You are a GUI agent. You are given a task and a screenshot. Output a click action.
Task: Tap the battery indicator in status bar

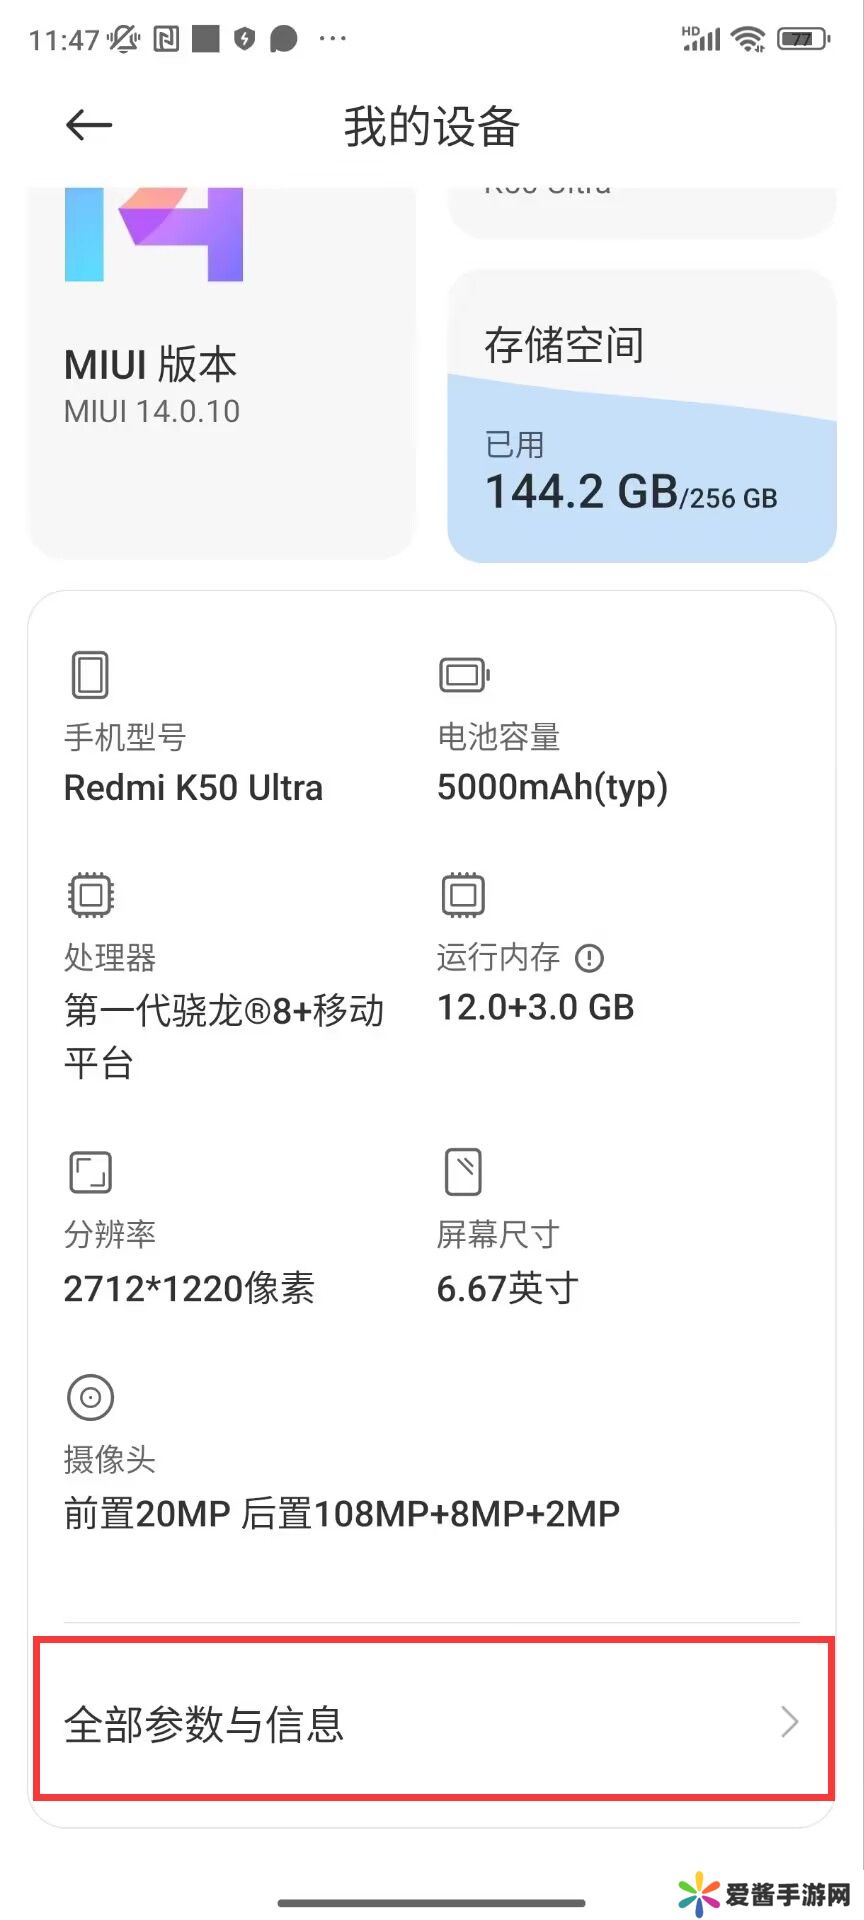click(x=803, y=40)
